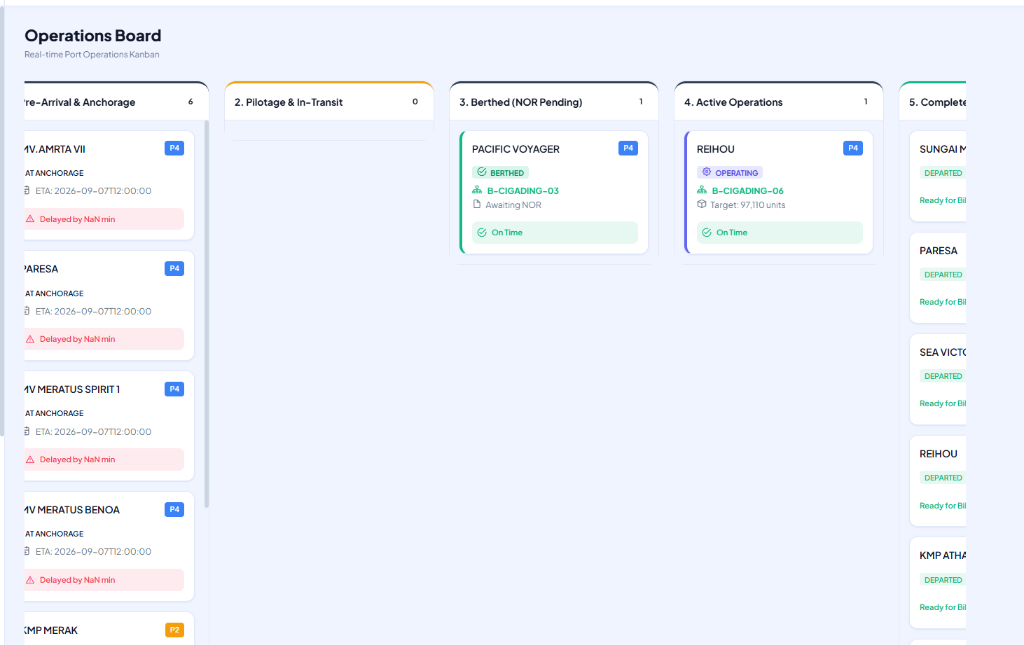Click the B-CIGADING-06 berth label
Screen dimensions: 1024x645
748,191
